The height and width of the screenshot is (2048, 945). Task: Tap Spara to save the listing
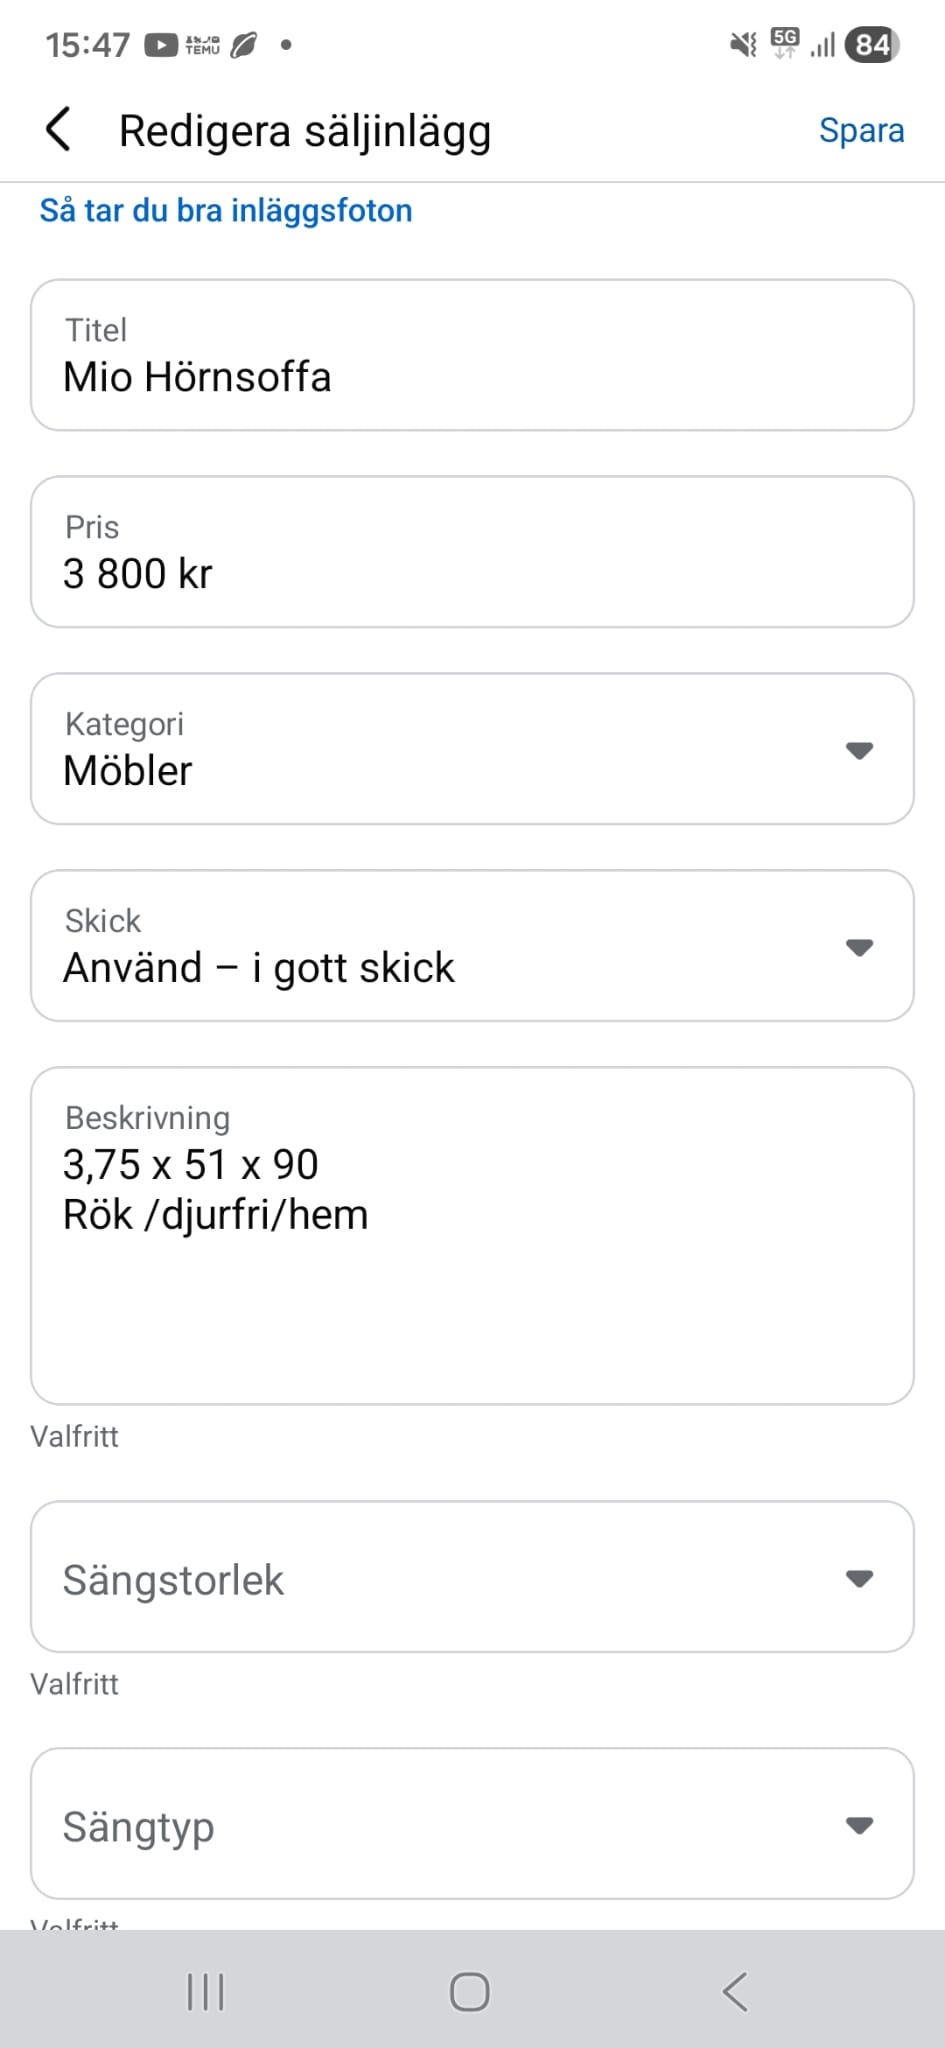[x=861, y=131]
